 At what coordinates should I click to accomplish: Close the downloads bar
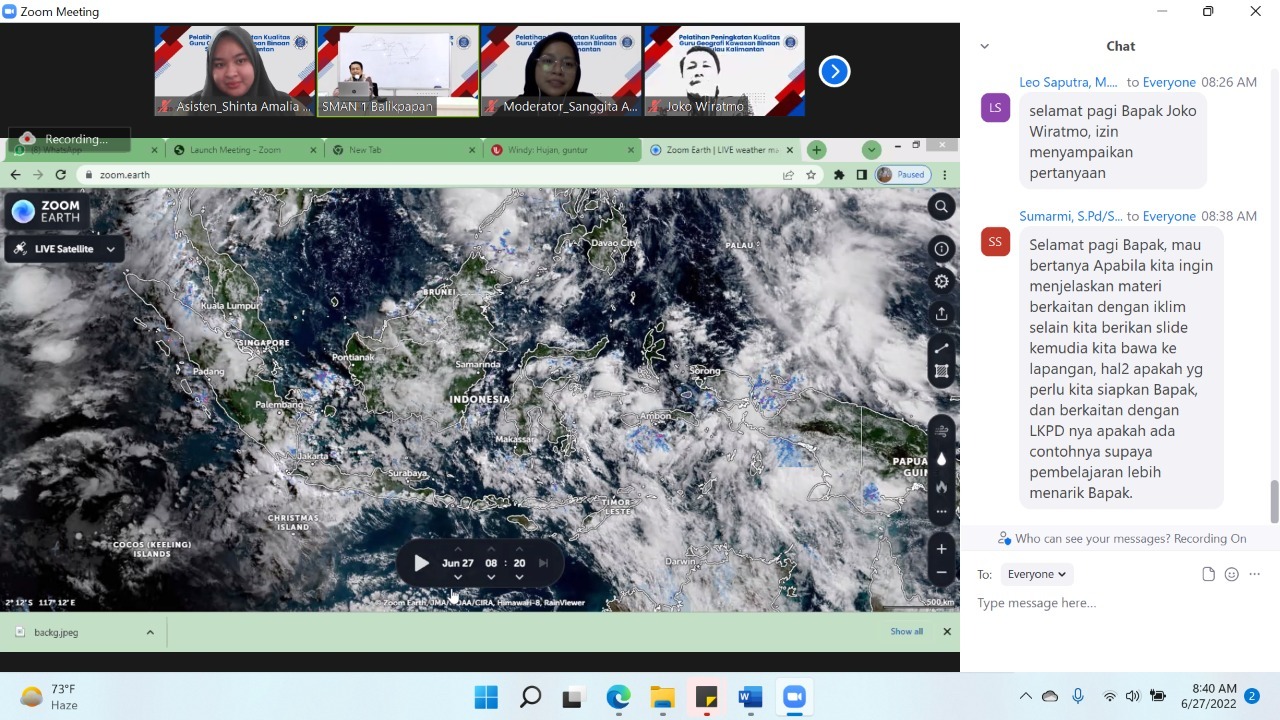pyautogui.click(x=946, y=632)
